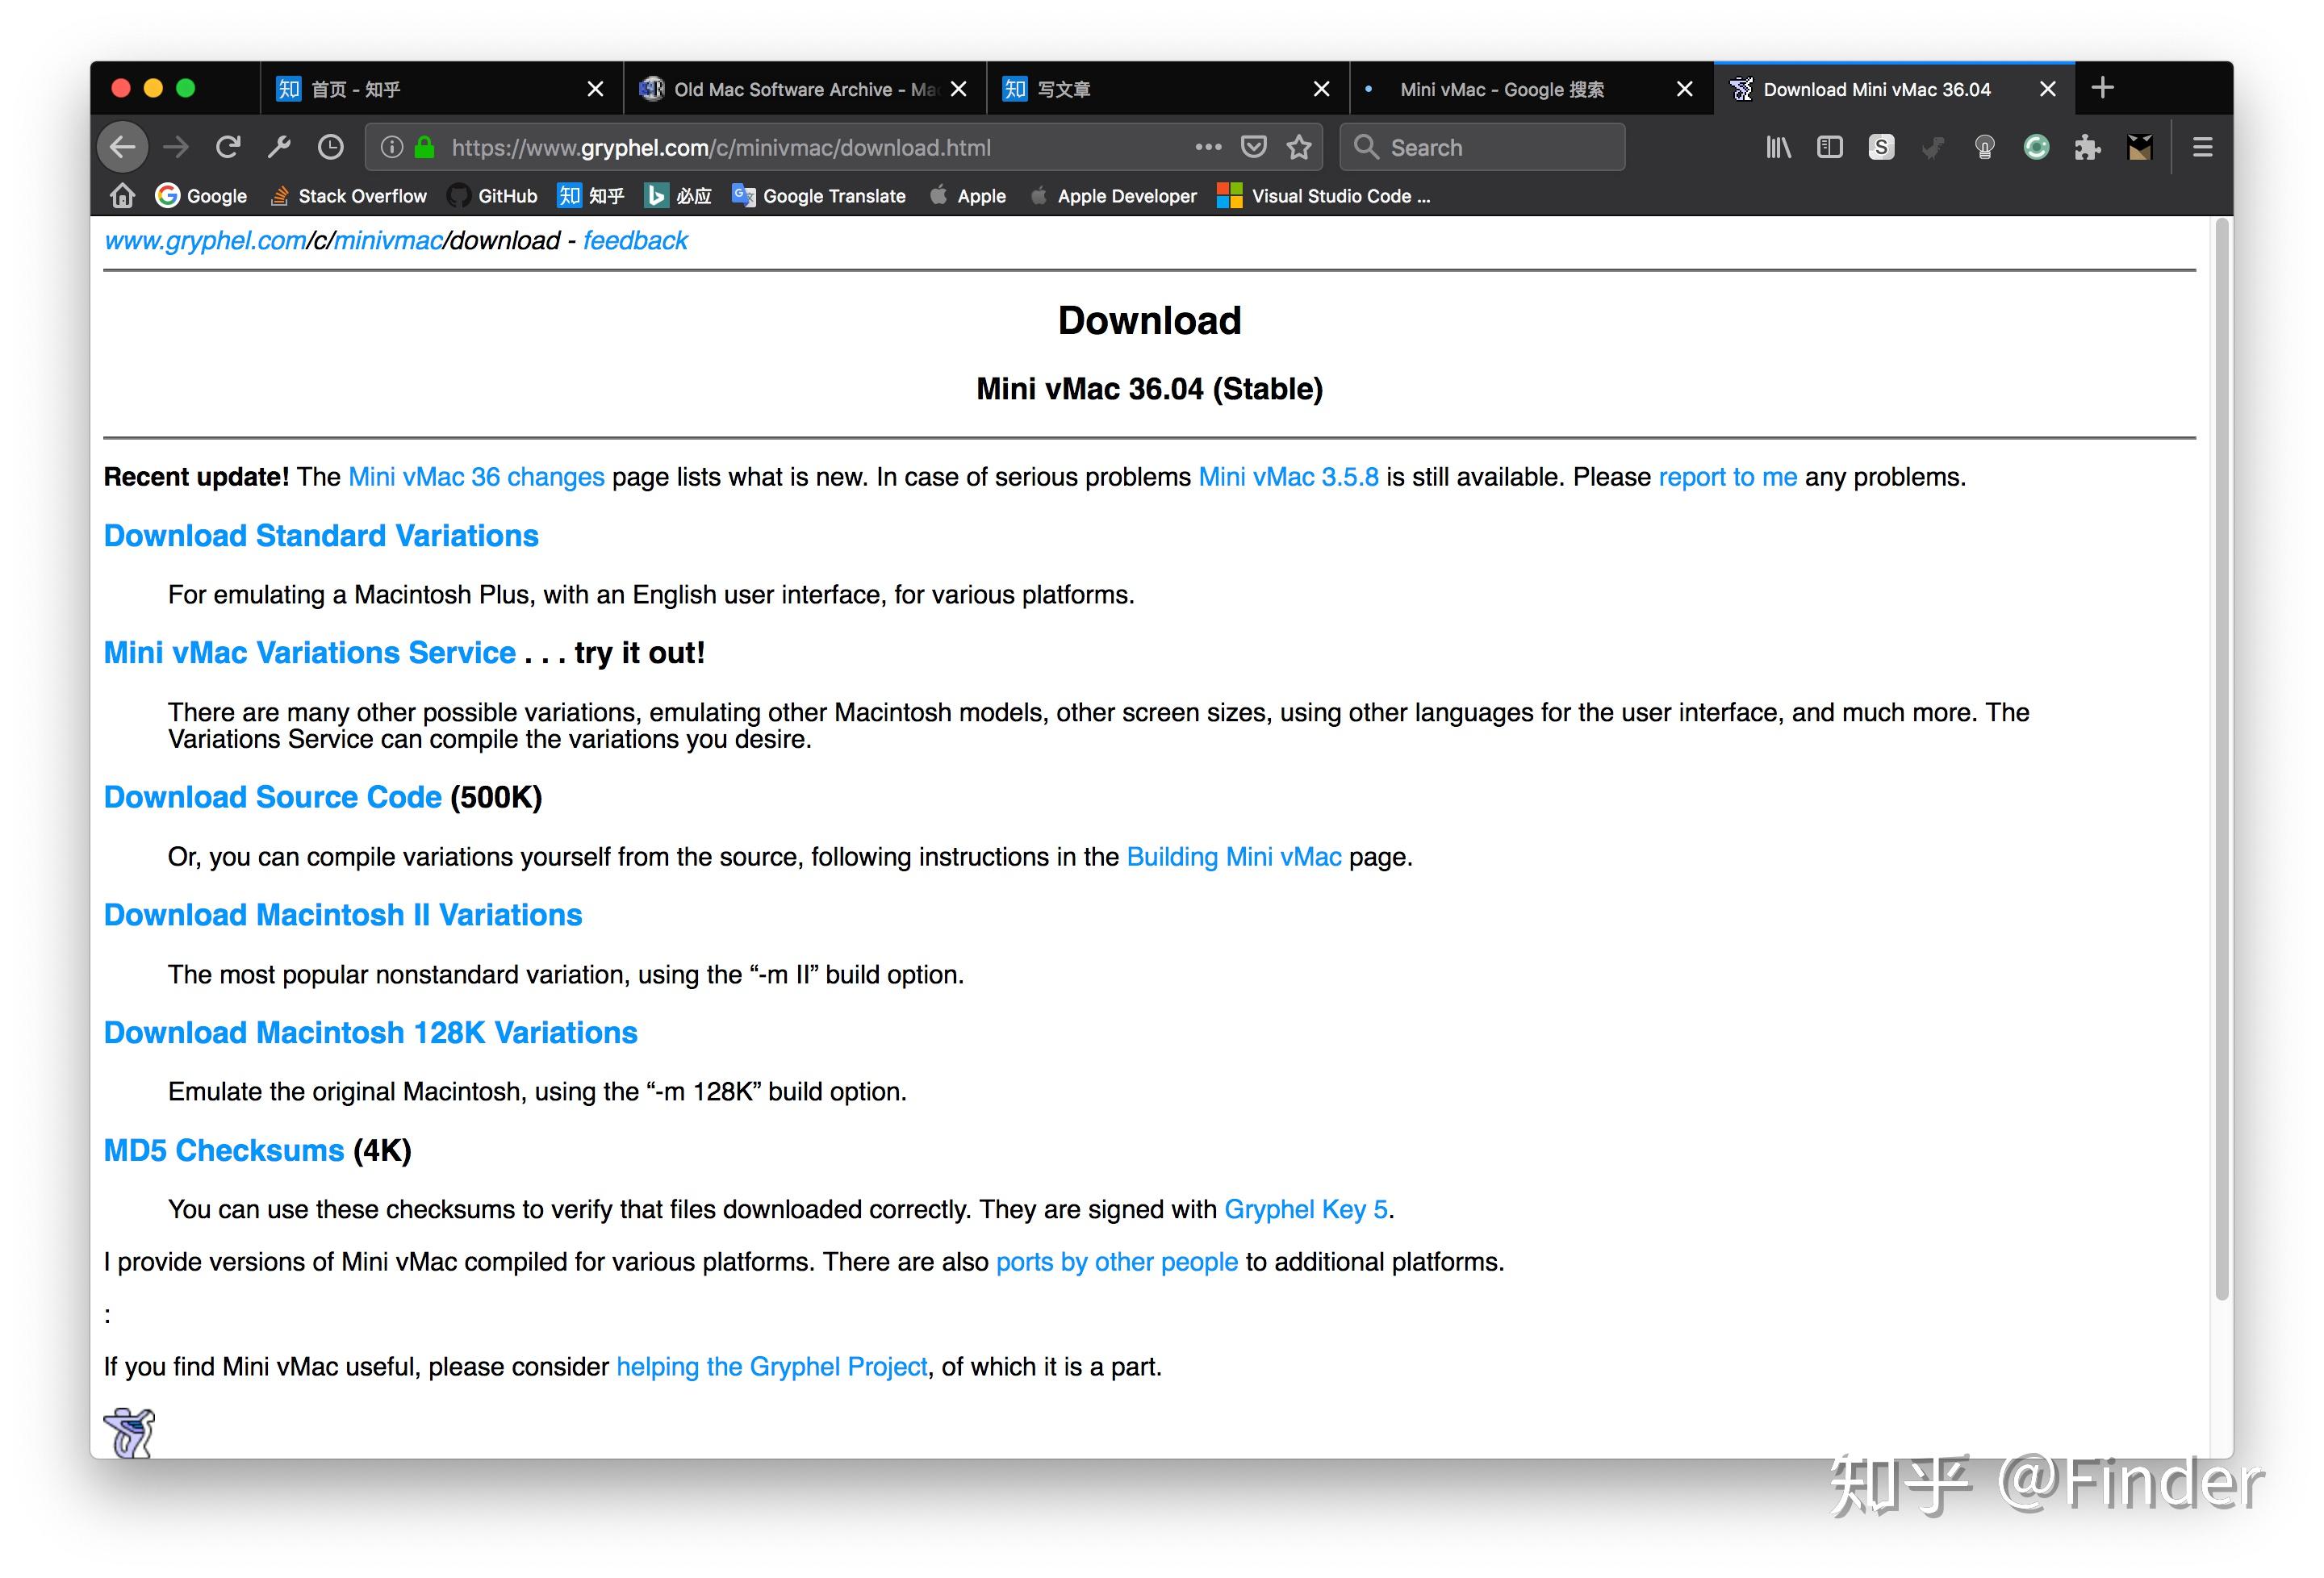Open the Firefox hamburger menu
Screen dimensions: 2324x1578
click(x=2202, y=148)
